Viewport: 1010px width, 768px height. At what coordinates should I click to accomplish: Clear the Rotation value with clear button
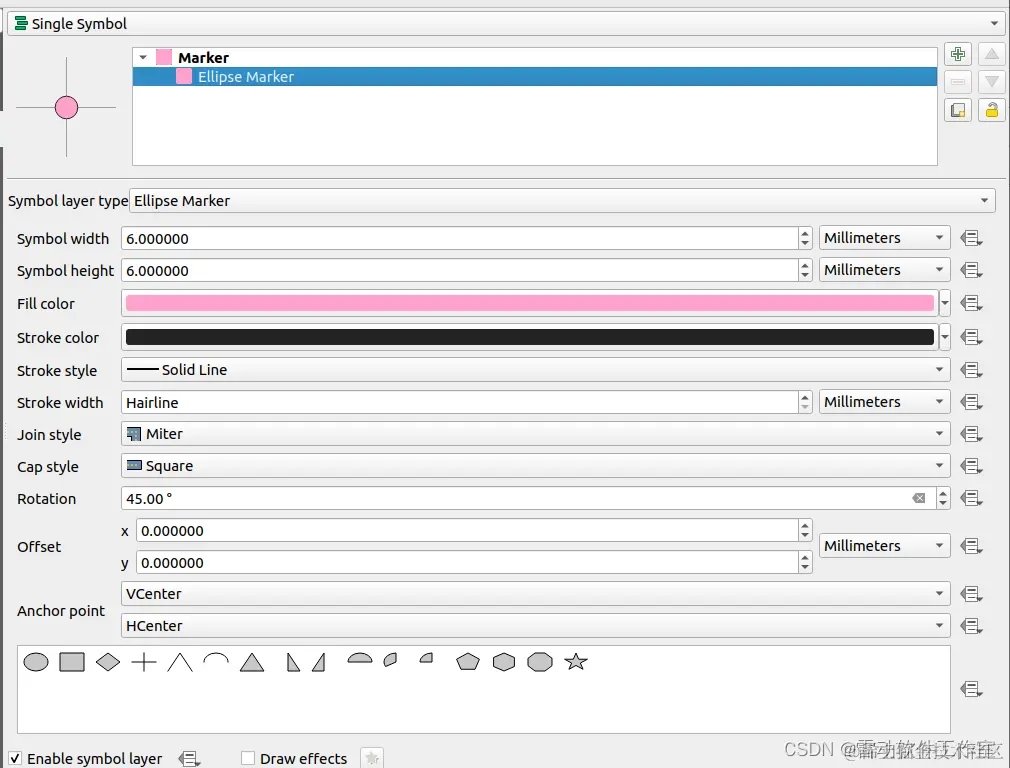coord(919,498)
